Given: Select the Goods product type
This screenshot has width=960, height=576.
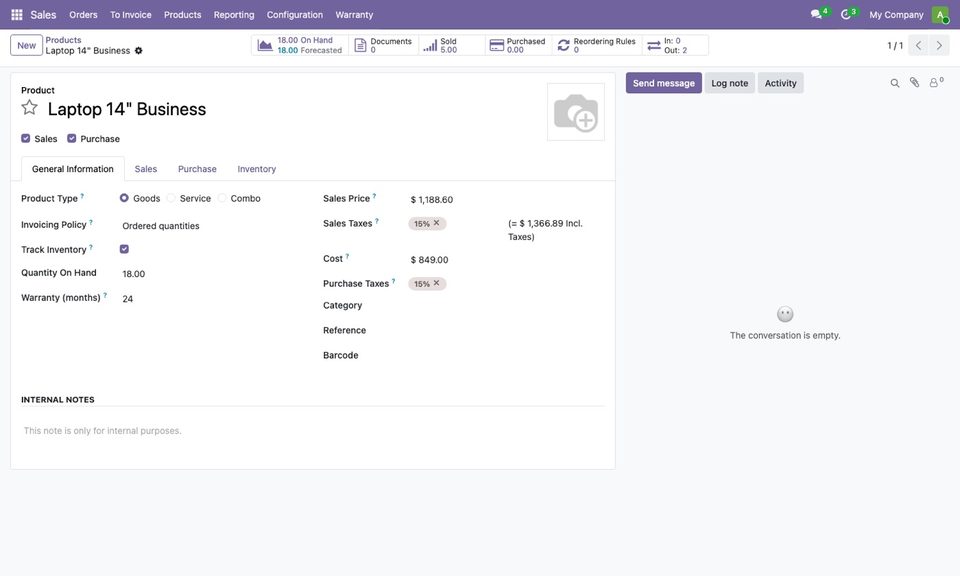Looking at the screenshot, I should tap(124, 198).
